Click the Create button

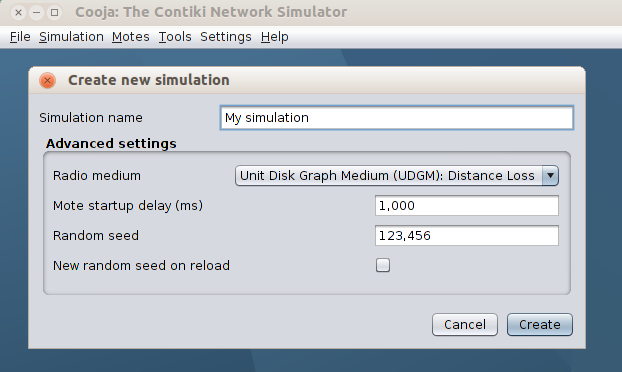click(540, 324)
